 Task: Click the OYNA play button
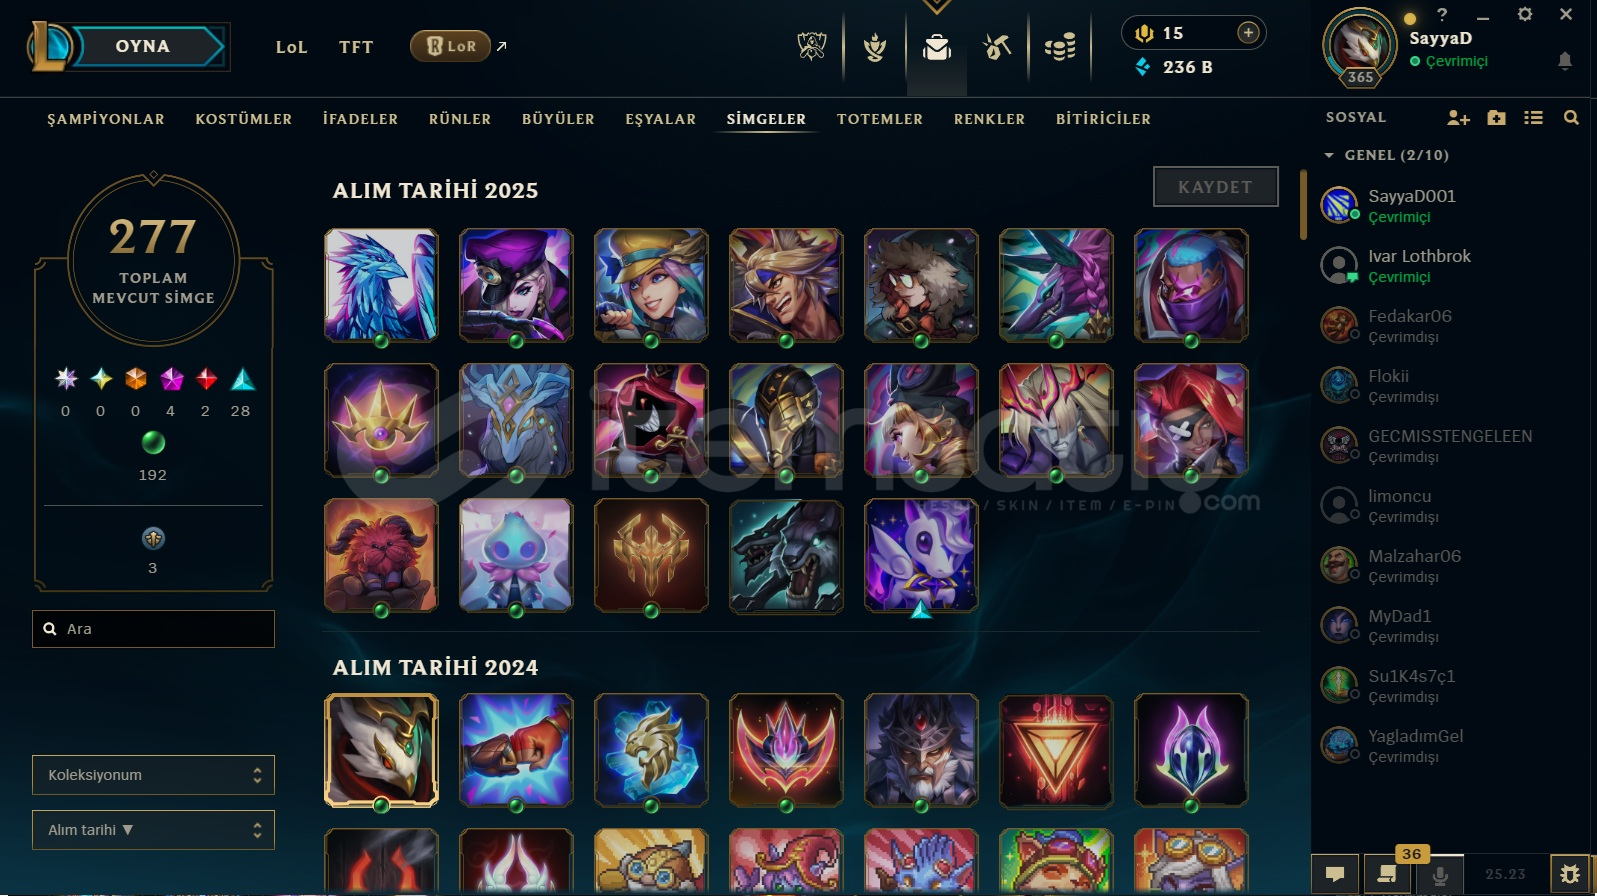pos(143,46)
